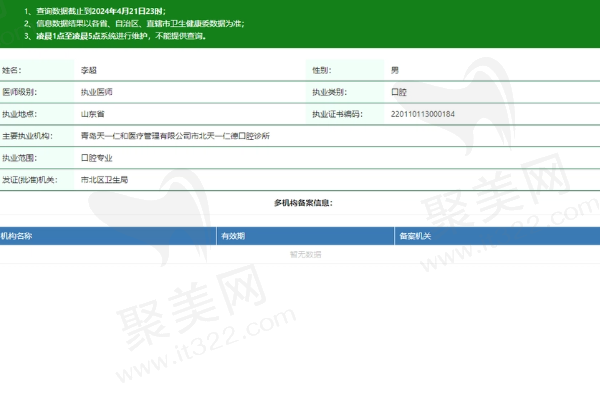Select the location value 山东省

(x=93, y=114)
